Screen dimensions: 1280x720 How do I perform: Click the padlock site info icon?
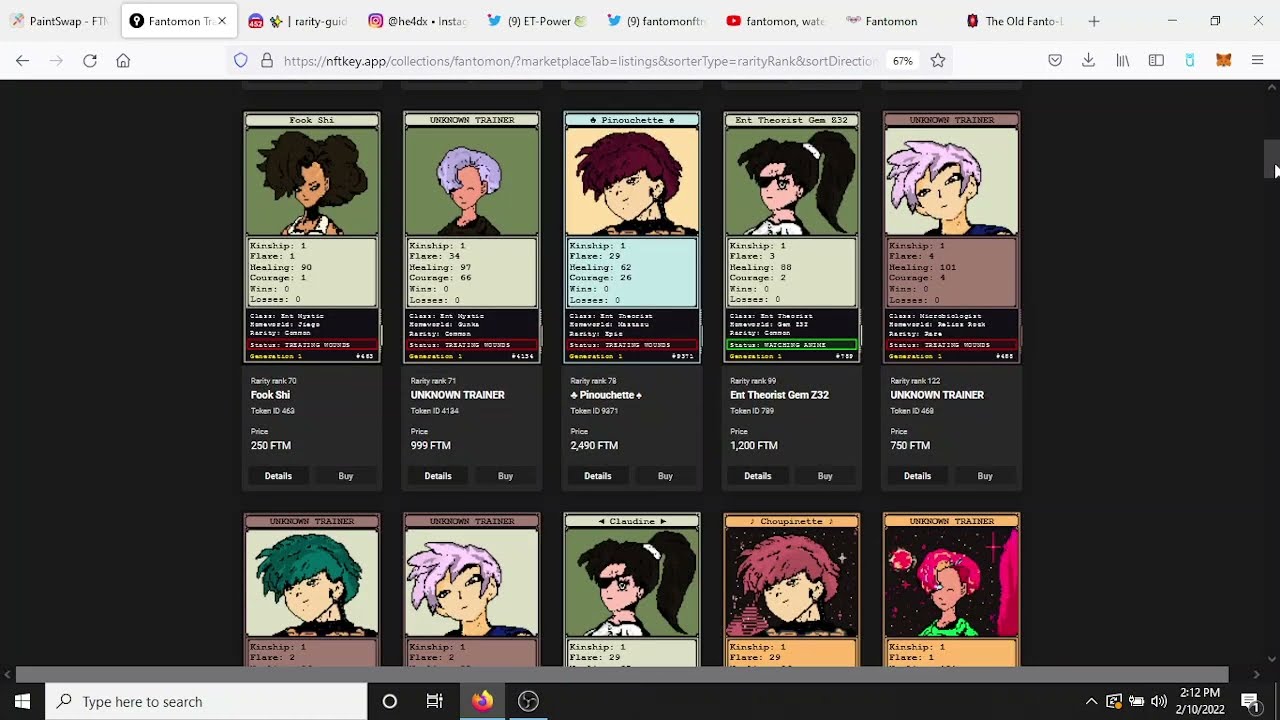[267, 61]
